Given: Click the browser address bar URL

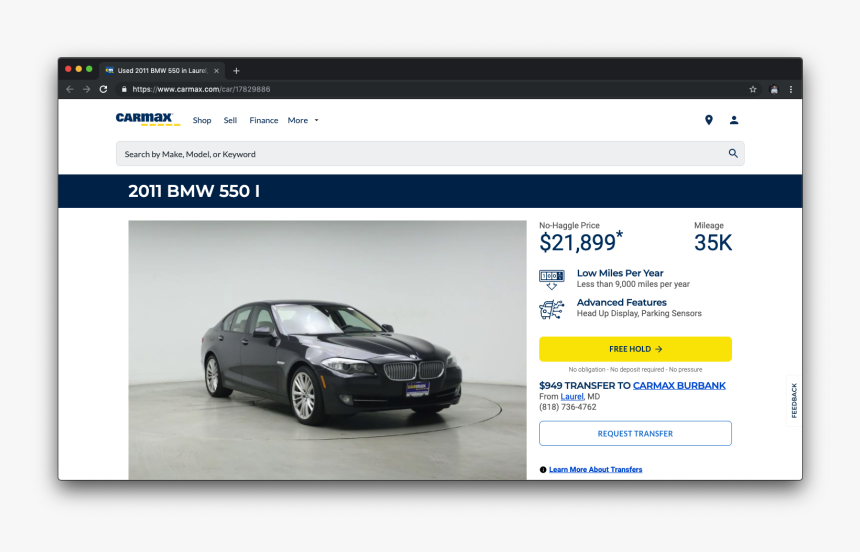Looking at the screenshot, I should (x=201, y=89).
